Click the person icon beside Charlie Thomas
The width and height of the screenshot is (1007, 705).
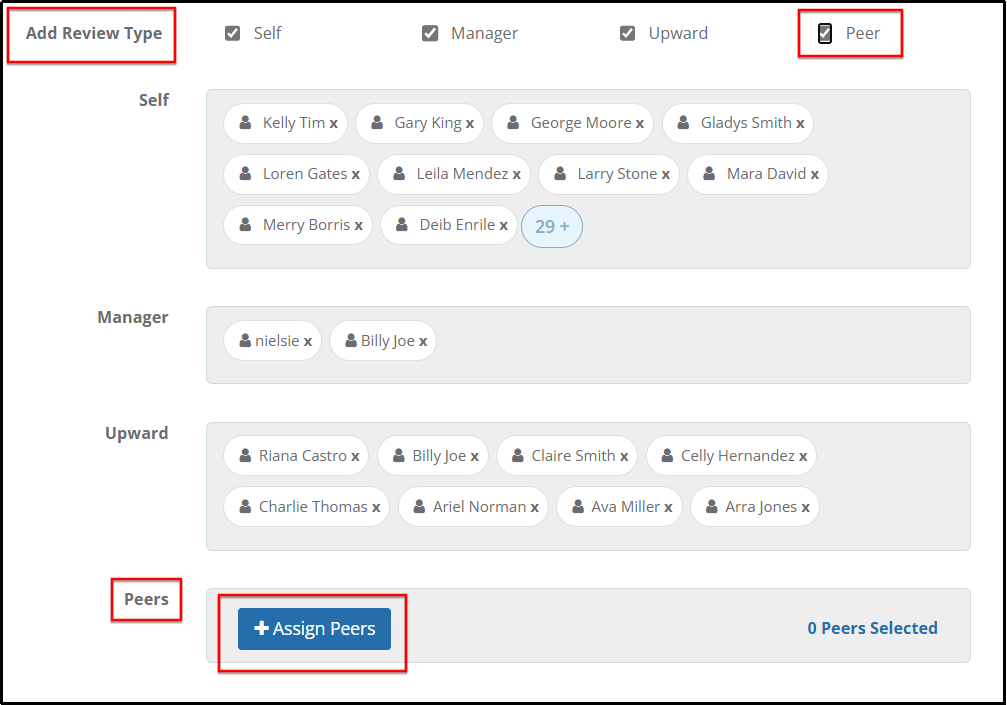[245, 507]
